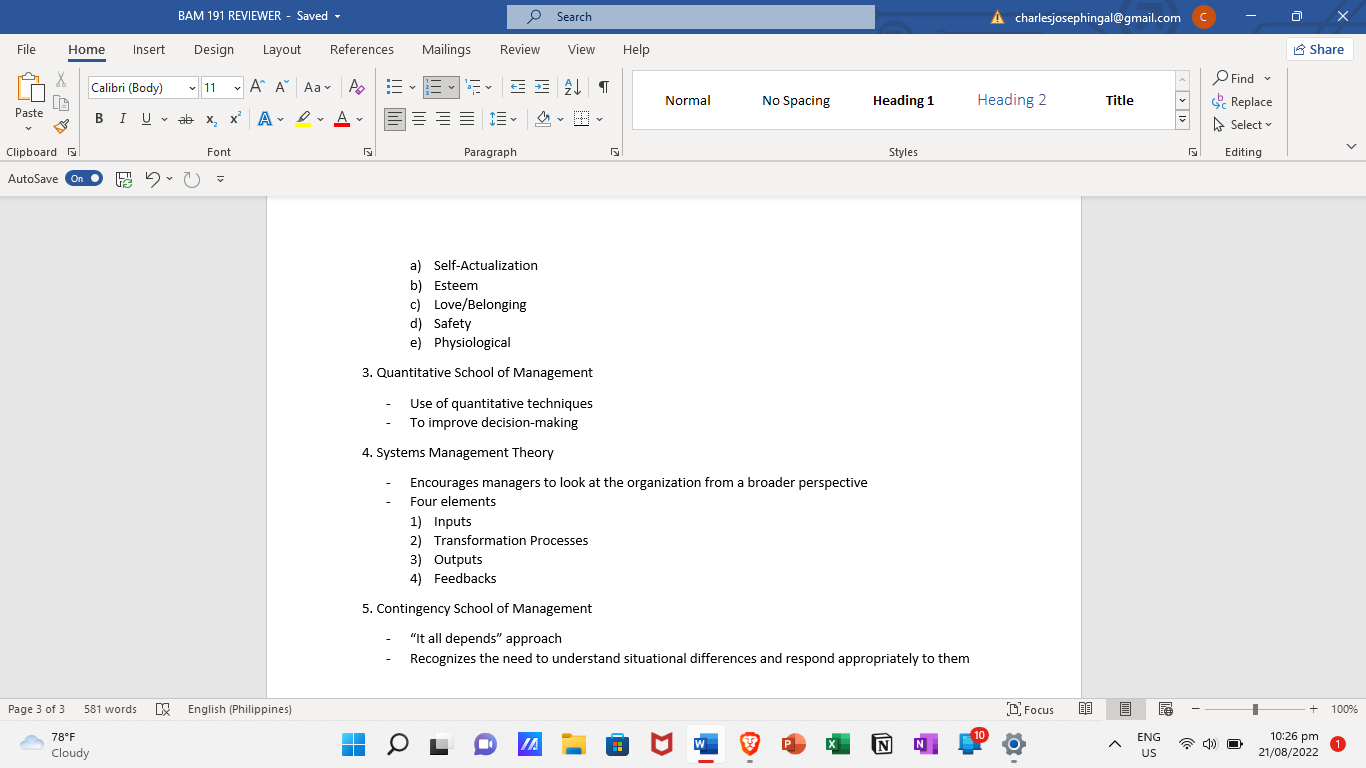
Task: Click the zoom slider handle
Action: click(x=1255, y=709)
